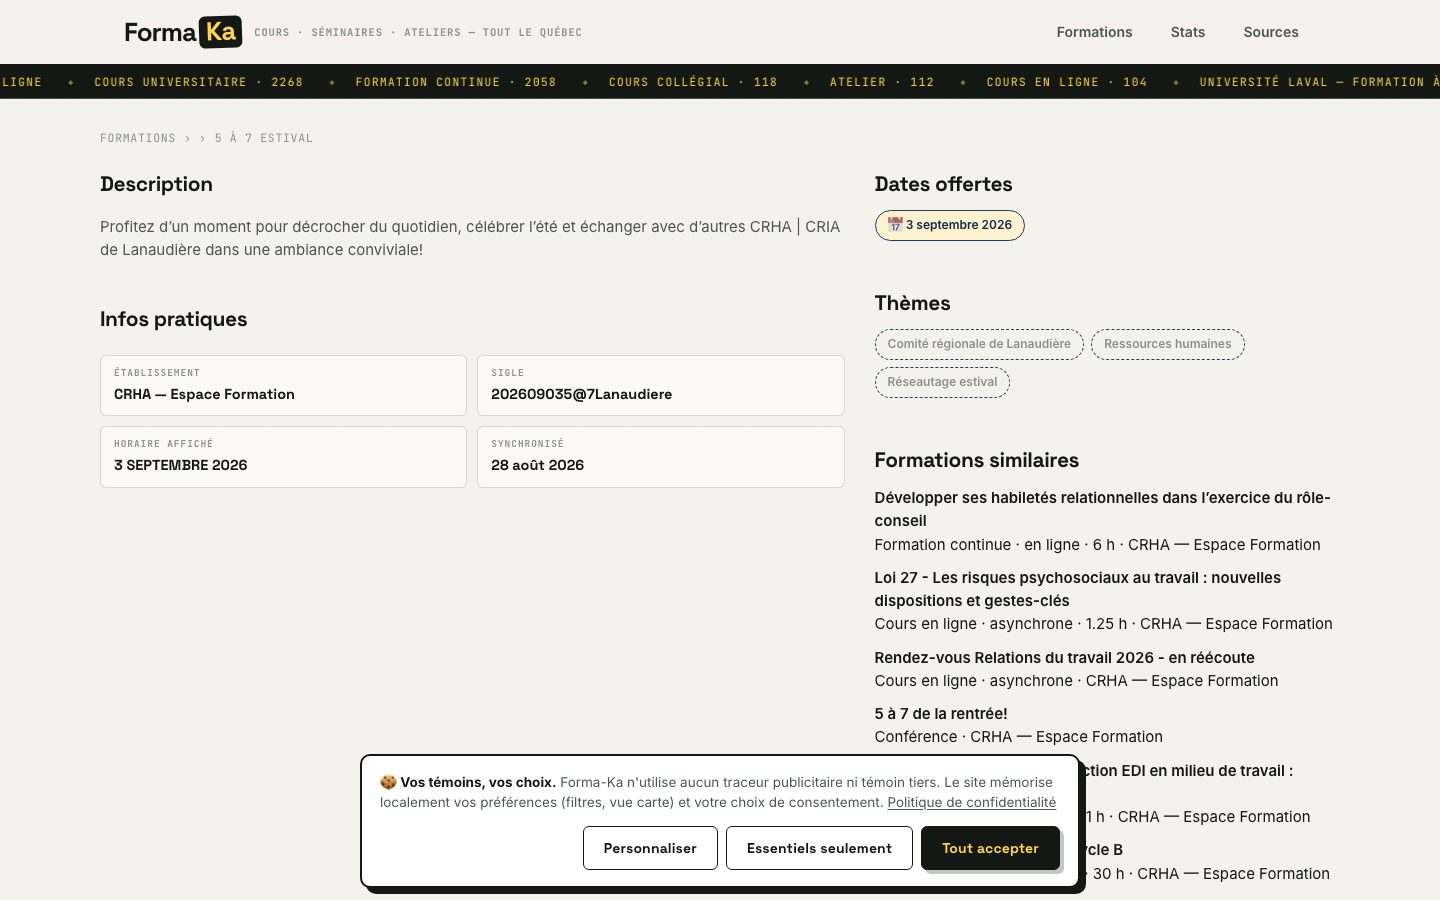Choose Essentiels seulement cookies
Screen dimensions: 1440x900
pyautogui.click(x=819, y=848)
